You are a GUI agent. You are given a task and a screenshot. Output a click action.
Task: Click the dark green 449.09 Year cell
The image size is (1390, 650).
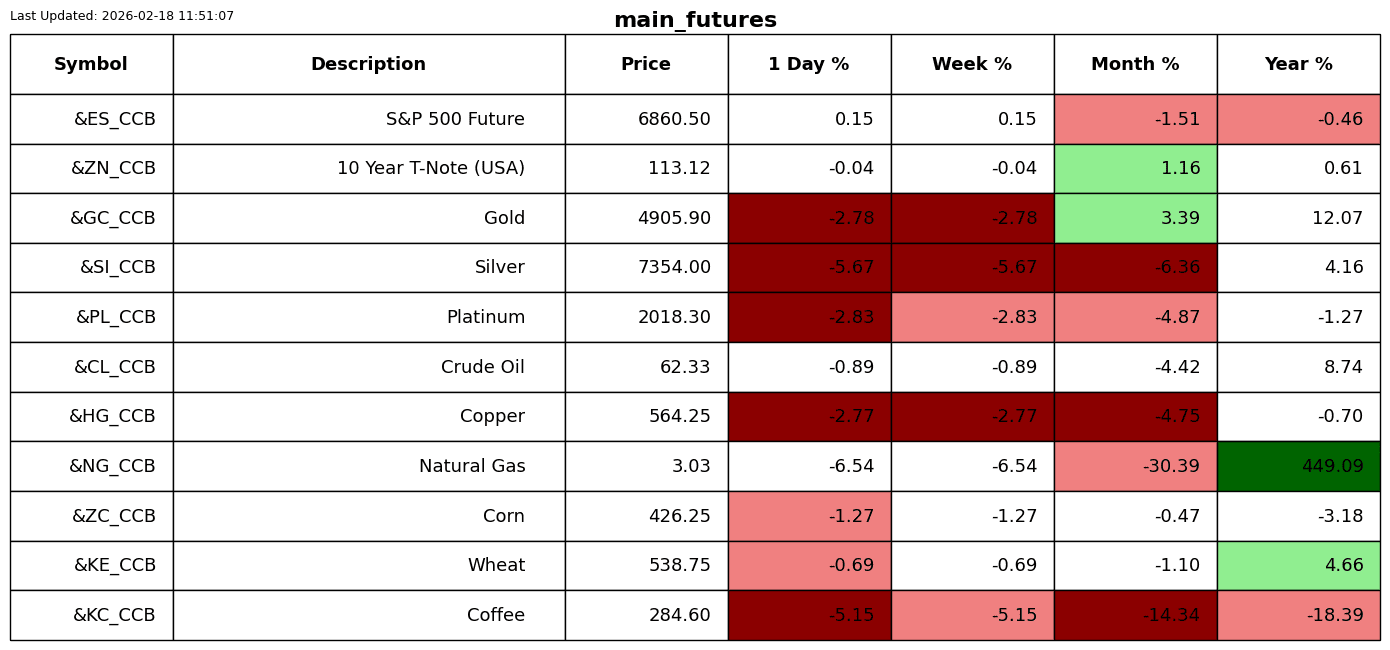pos(1298,466)
